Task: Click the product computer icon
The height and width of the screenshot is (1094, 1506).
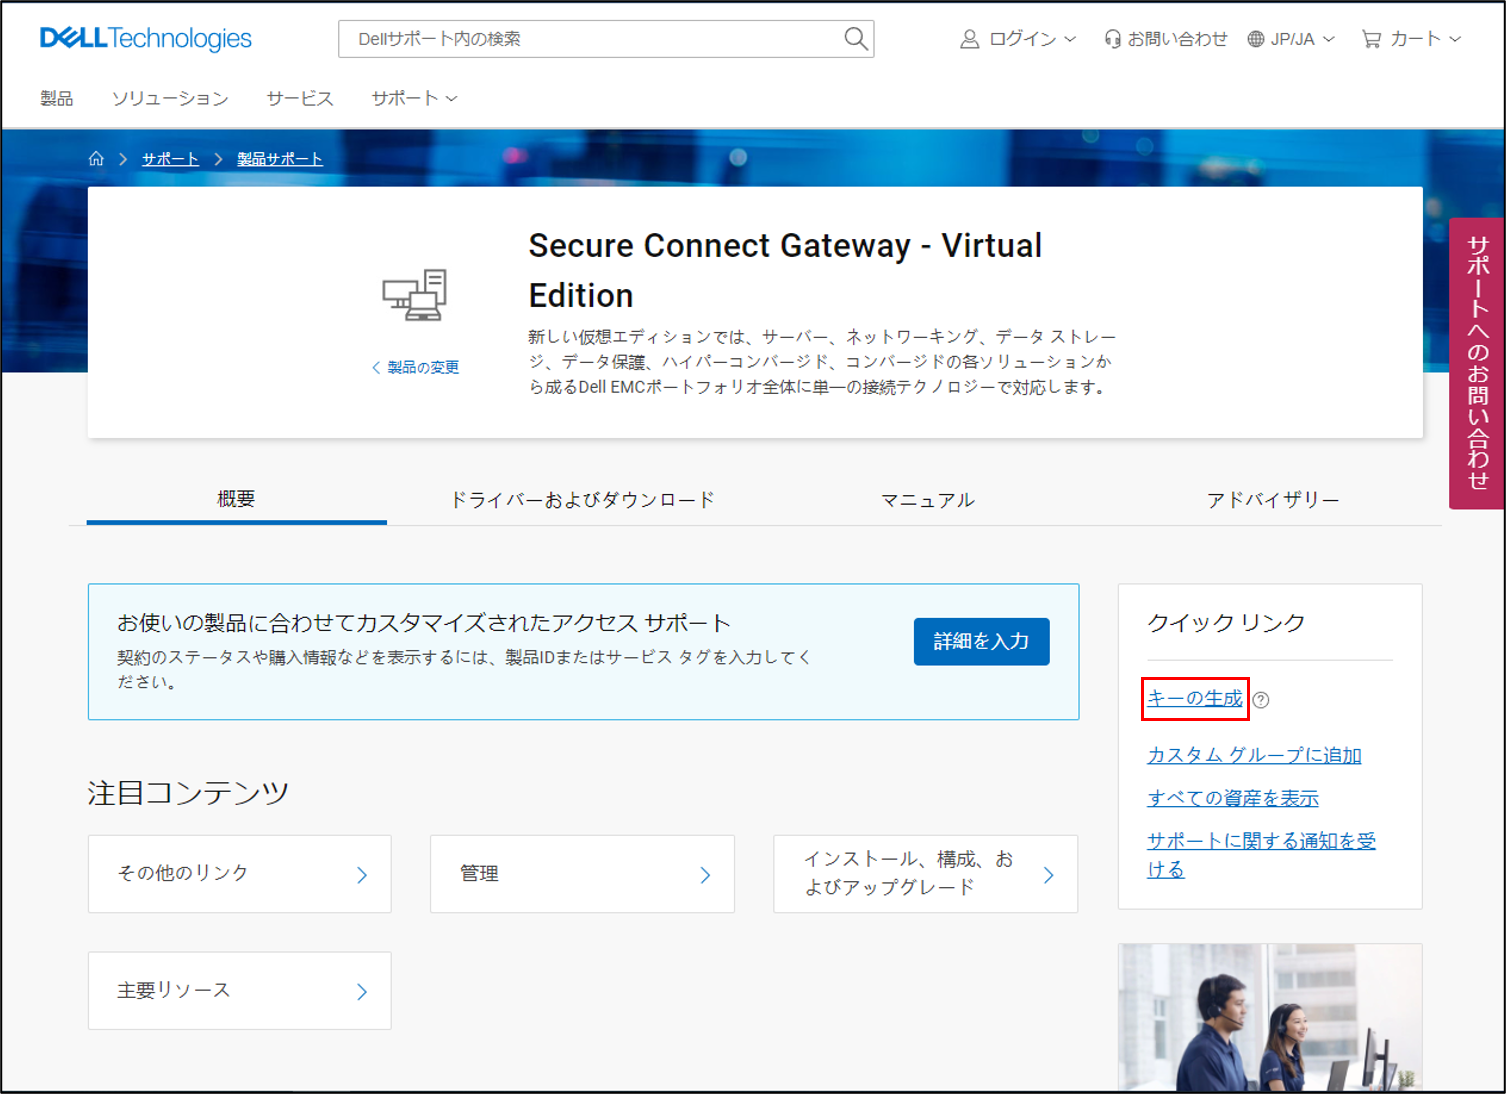Action: (415, 295)
